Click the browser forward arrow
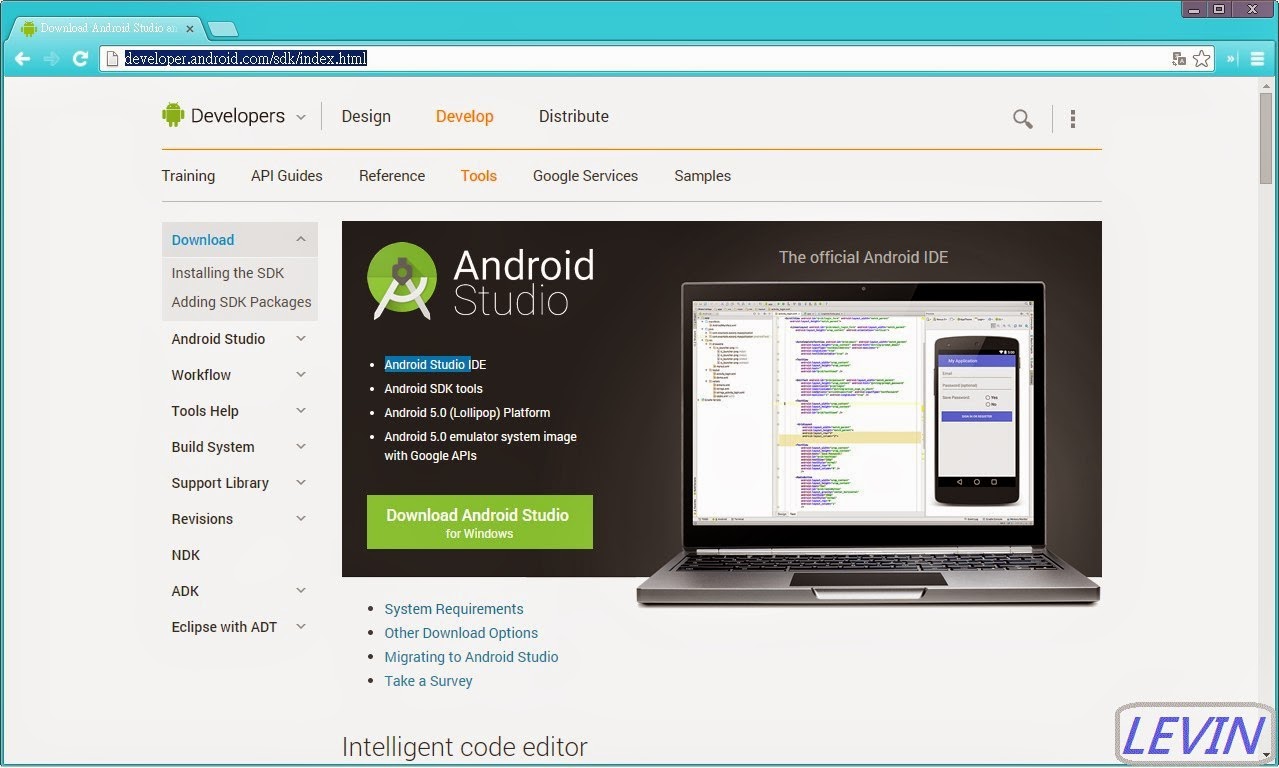This screenshot has height=768, width=1279. tap(51, 59)
